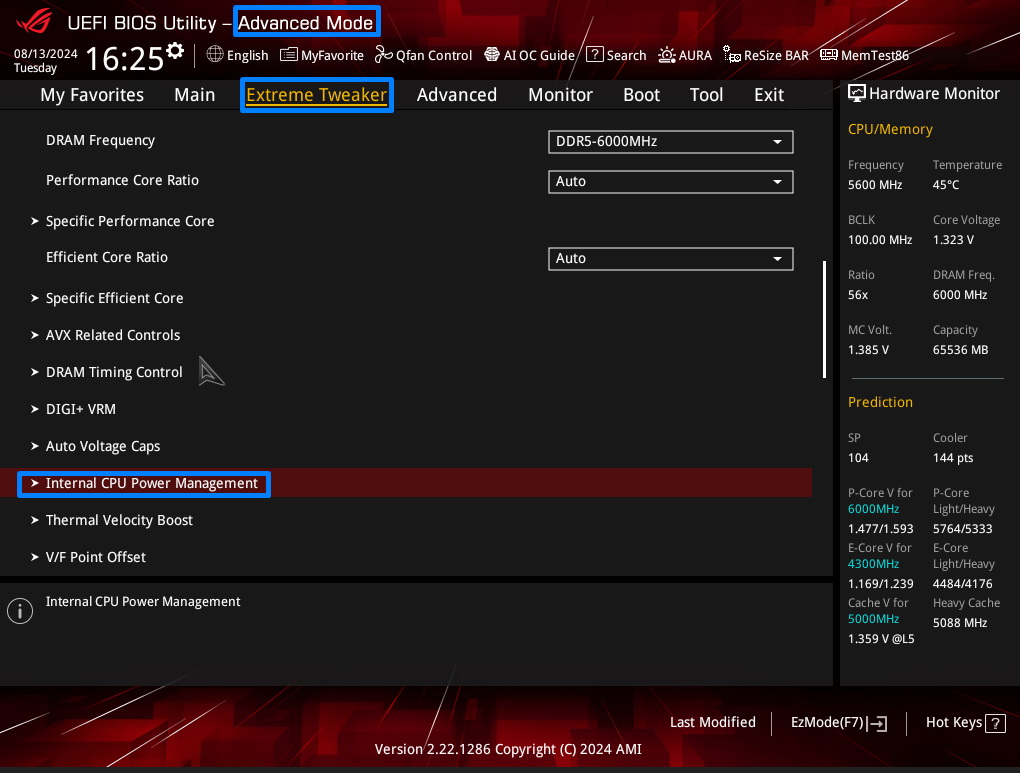This screenshot has width=1020, height=773.
Task: Click the 45°C temperature value
Action: [946, 185]
